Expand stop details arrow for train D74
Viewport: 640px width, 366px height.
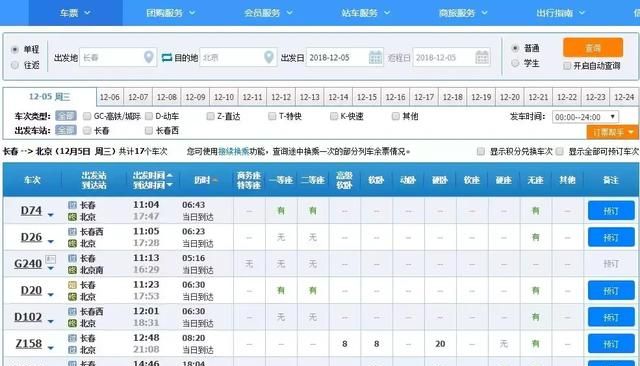pos(51,215)
